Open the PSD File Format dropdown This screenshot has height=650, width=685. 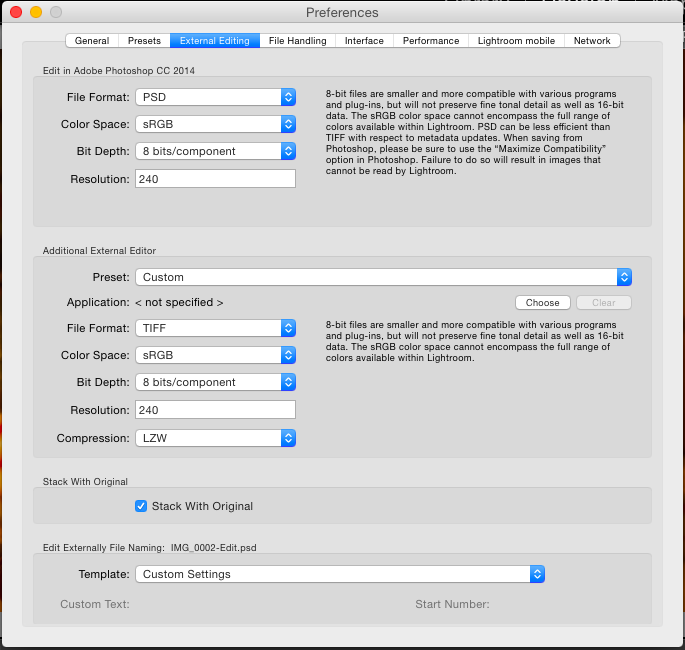coord(215,97)
